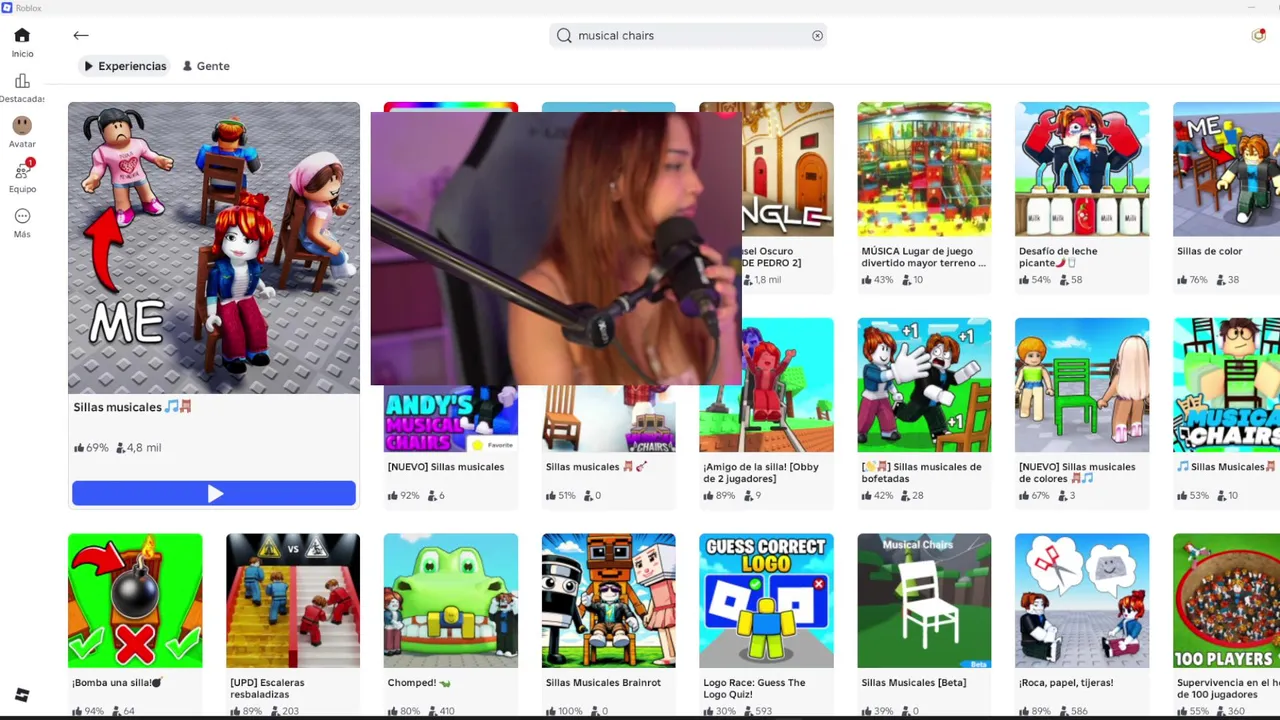Click the title 'MÚSICA Lugar de juego divertido'
1280x720 pixels.
[923, 257]
